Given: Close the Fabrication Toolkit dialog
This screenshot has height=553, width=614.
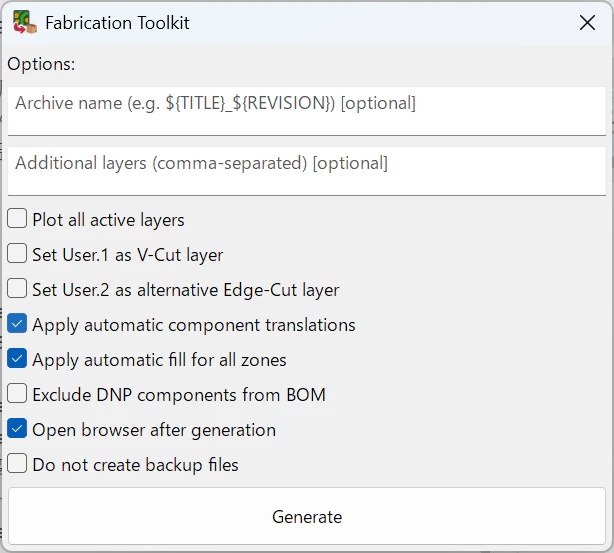Looking at the screenshot, I should (x=587, y=23).
